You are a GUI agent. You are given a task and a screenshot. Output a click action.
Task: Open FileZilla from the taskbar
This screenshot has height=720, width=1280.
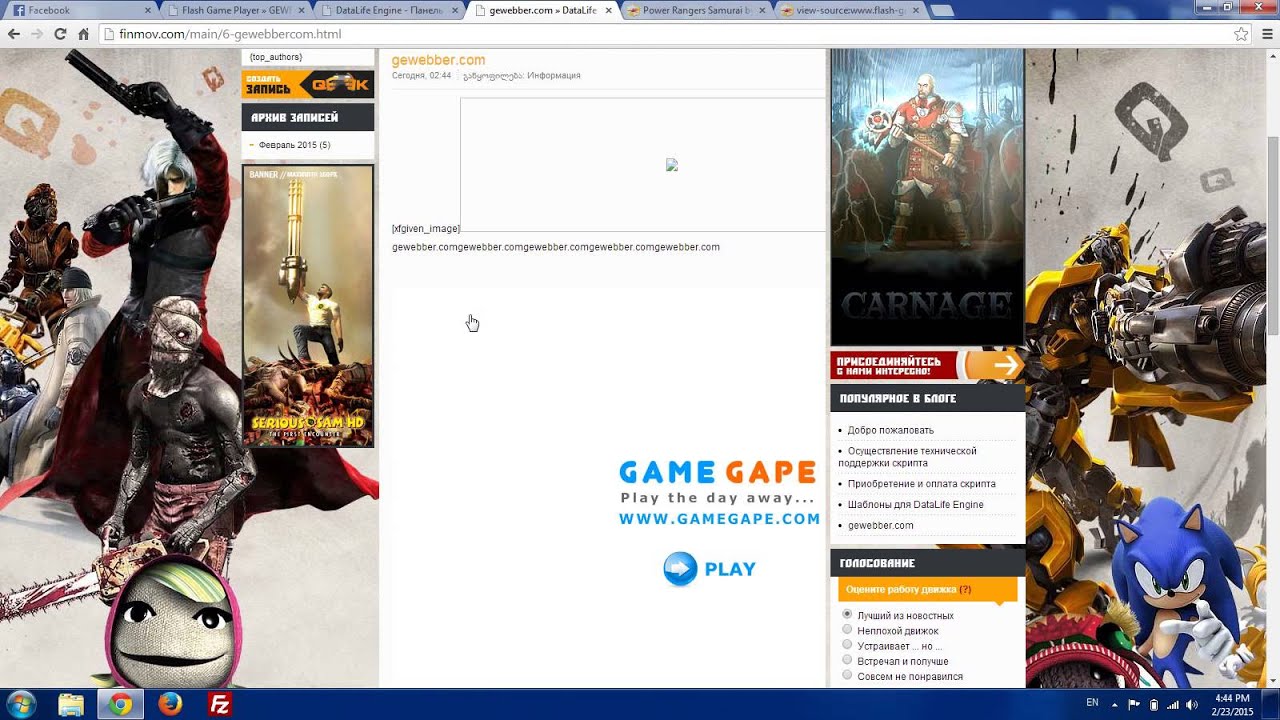click(220, 705)
